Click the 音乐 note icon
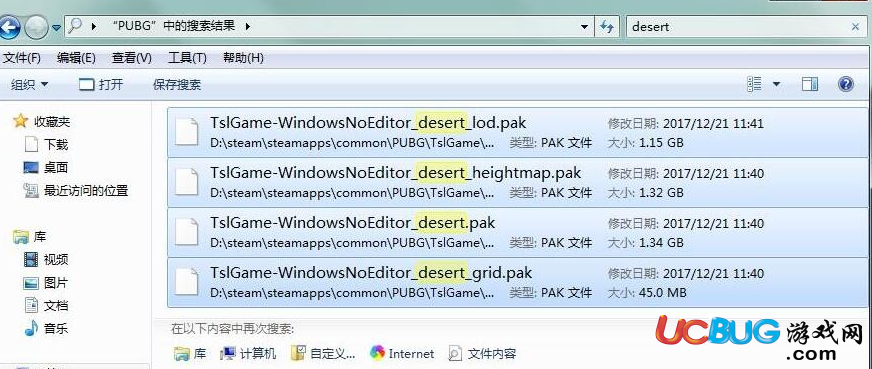Viewport: 872px width, 369px height. (x=31, y=328)
